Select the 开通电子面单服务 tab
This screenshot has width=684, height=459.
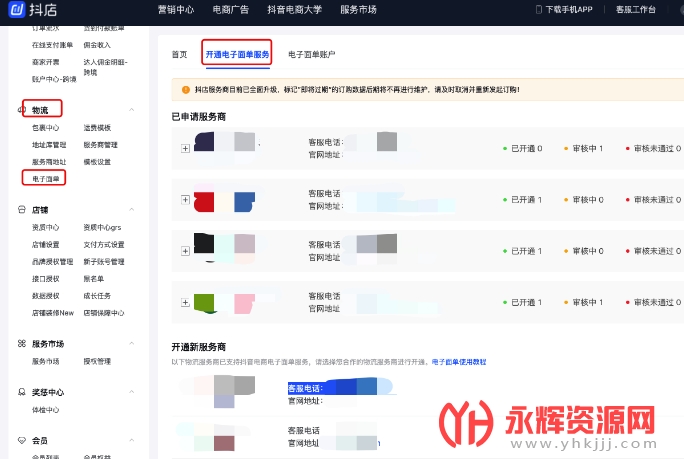[237, 55]
